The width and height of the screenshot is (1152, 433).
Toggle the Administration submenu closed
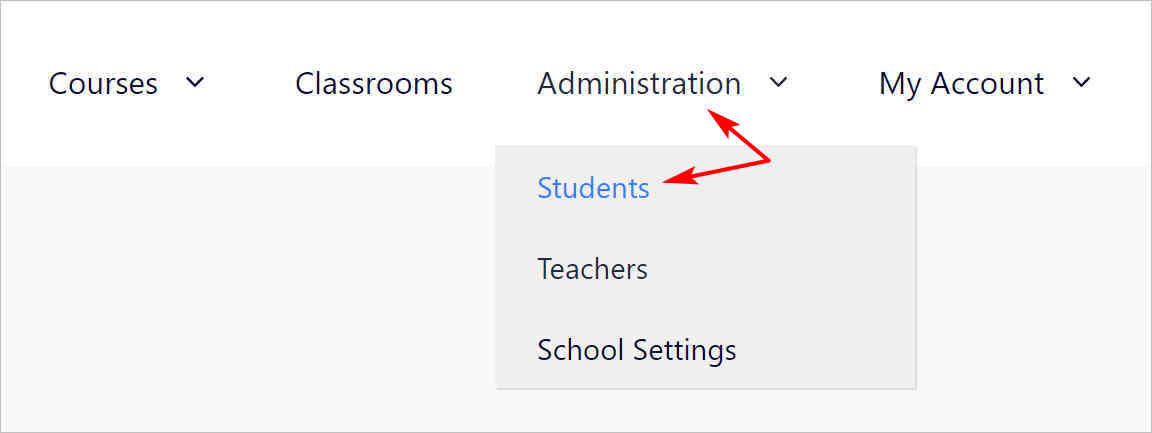779,82
